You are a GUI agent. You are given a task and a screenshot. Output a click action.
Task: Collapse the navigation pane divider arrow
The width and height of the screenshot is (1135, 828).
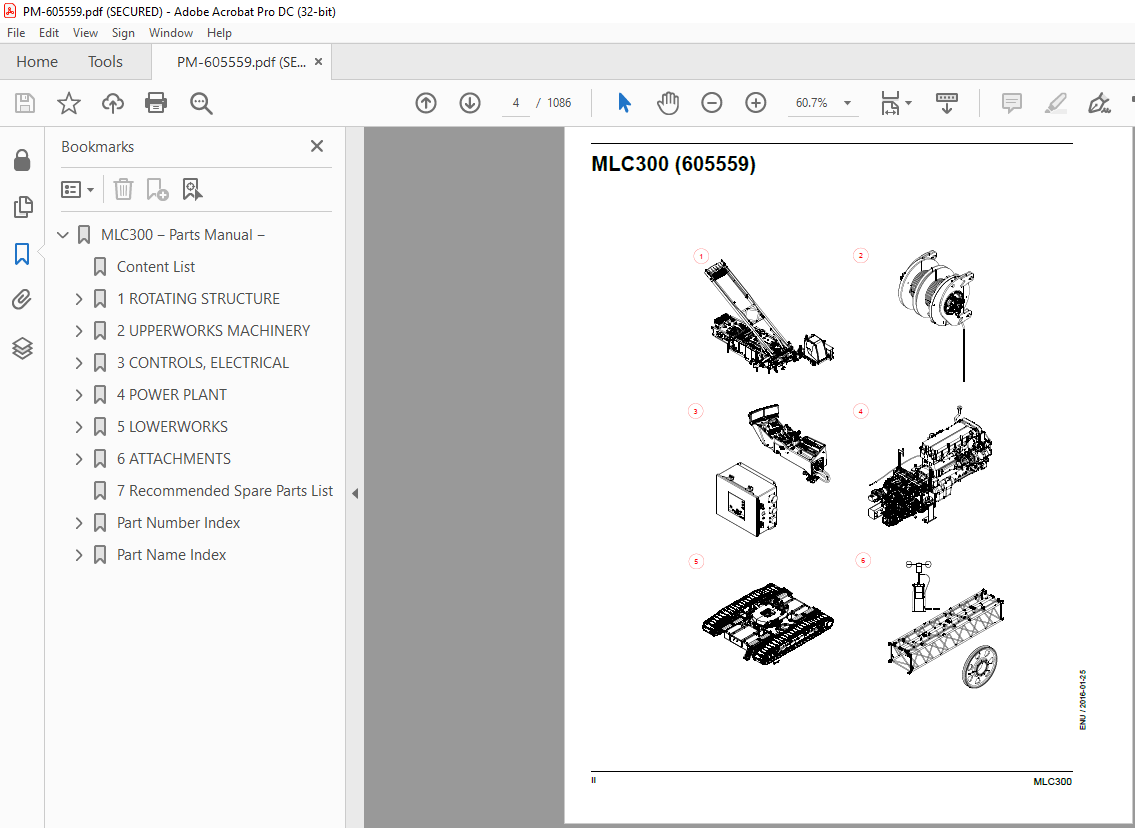(x=355, y=494)
